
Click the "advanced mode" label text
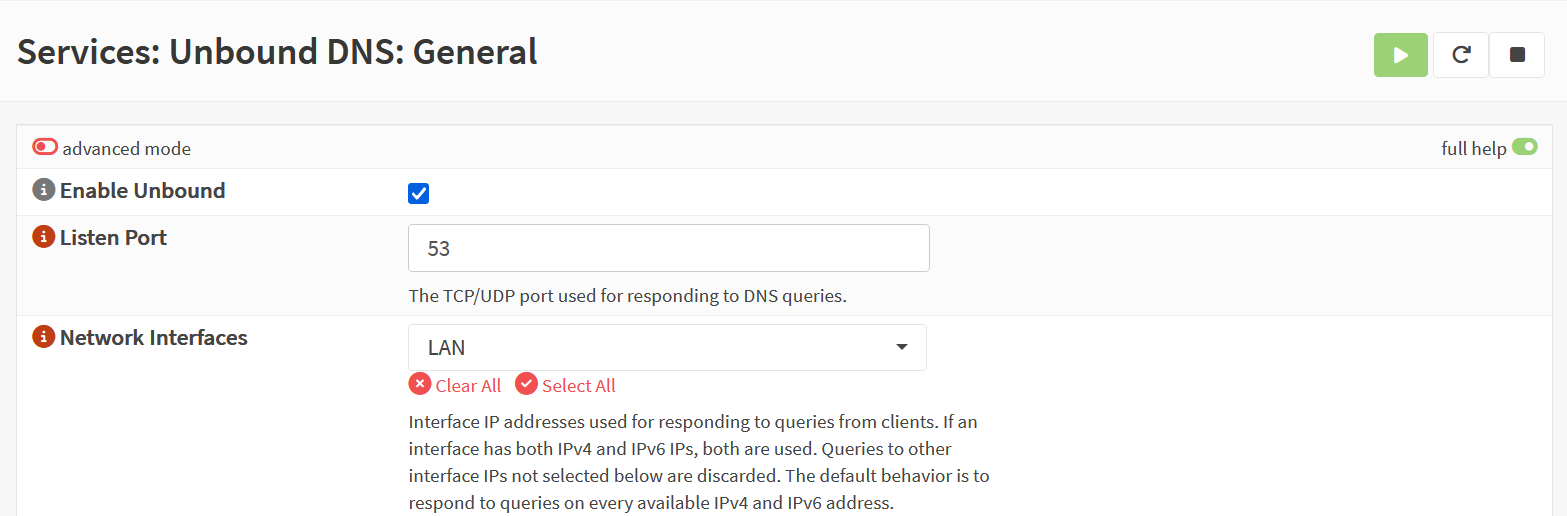point(126,149)
